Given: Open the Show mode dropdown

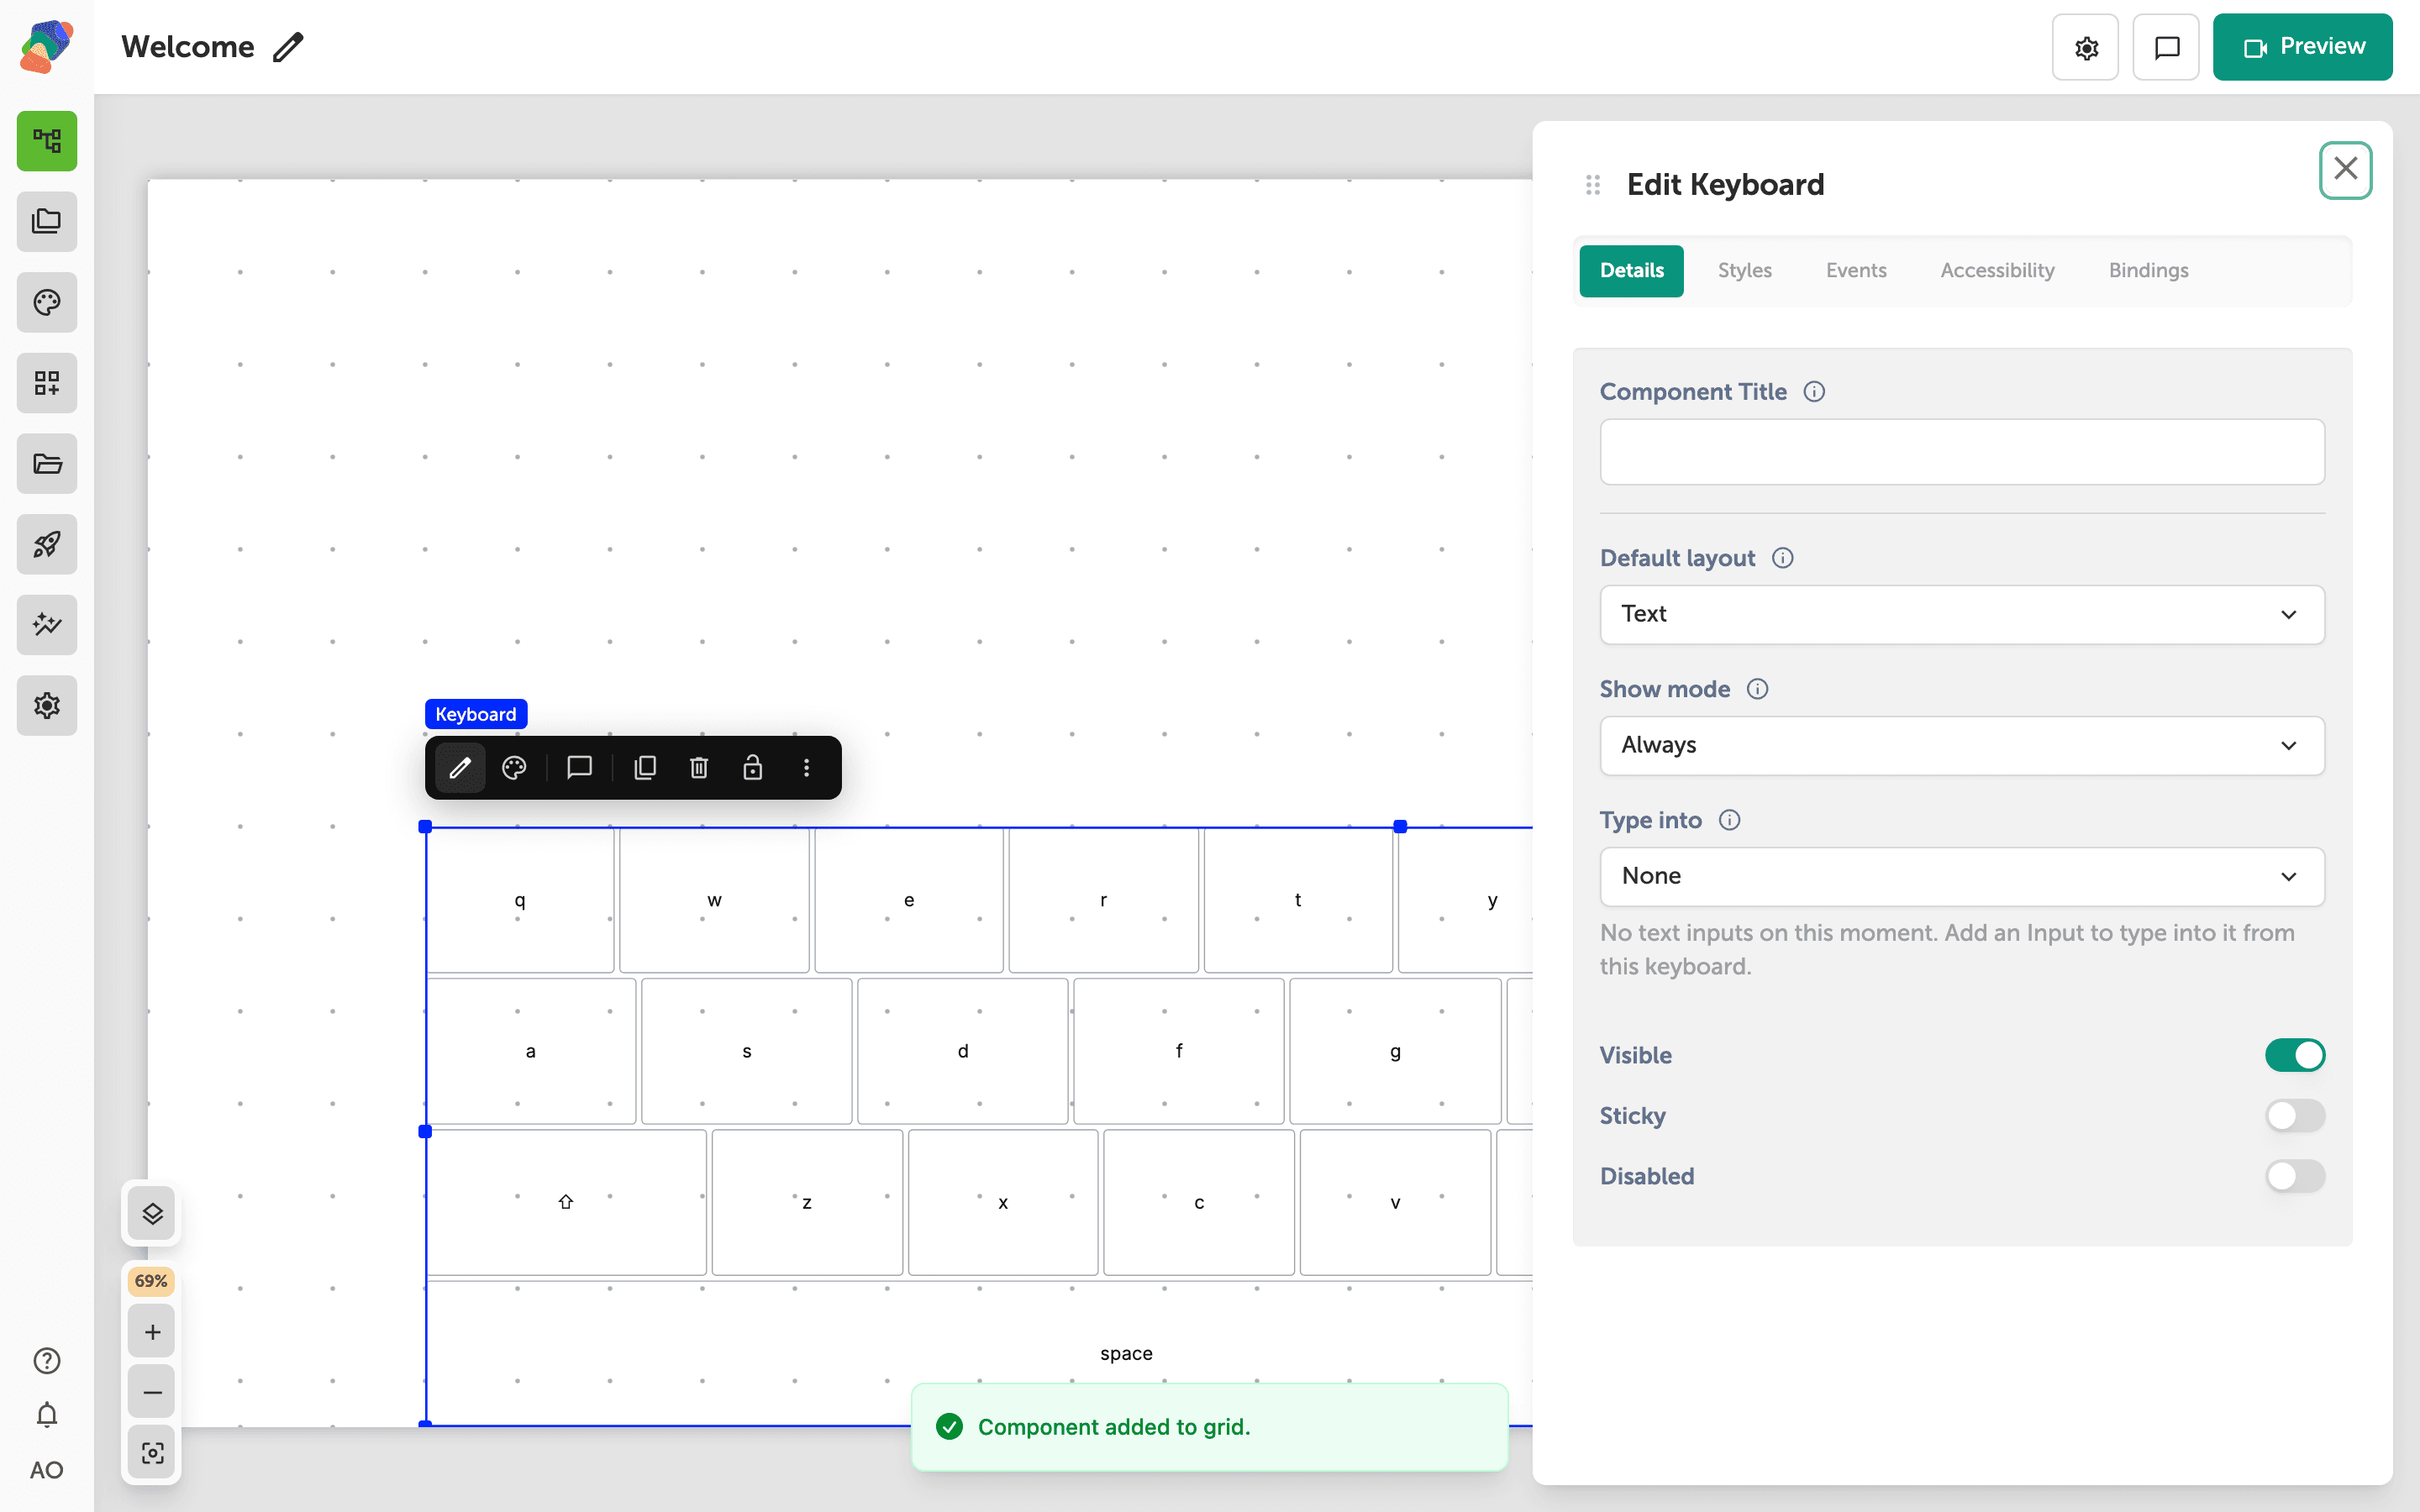Looking at the screenshot, I should (1962, 745).
